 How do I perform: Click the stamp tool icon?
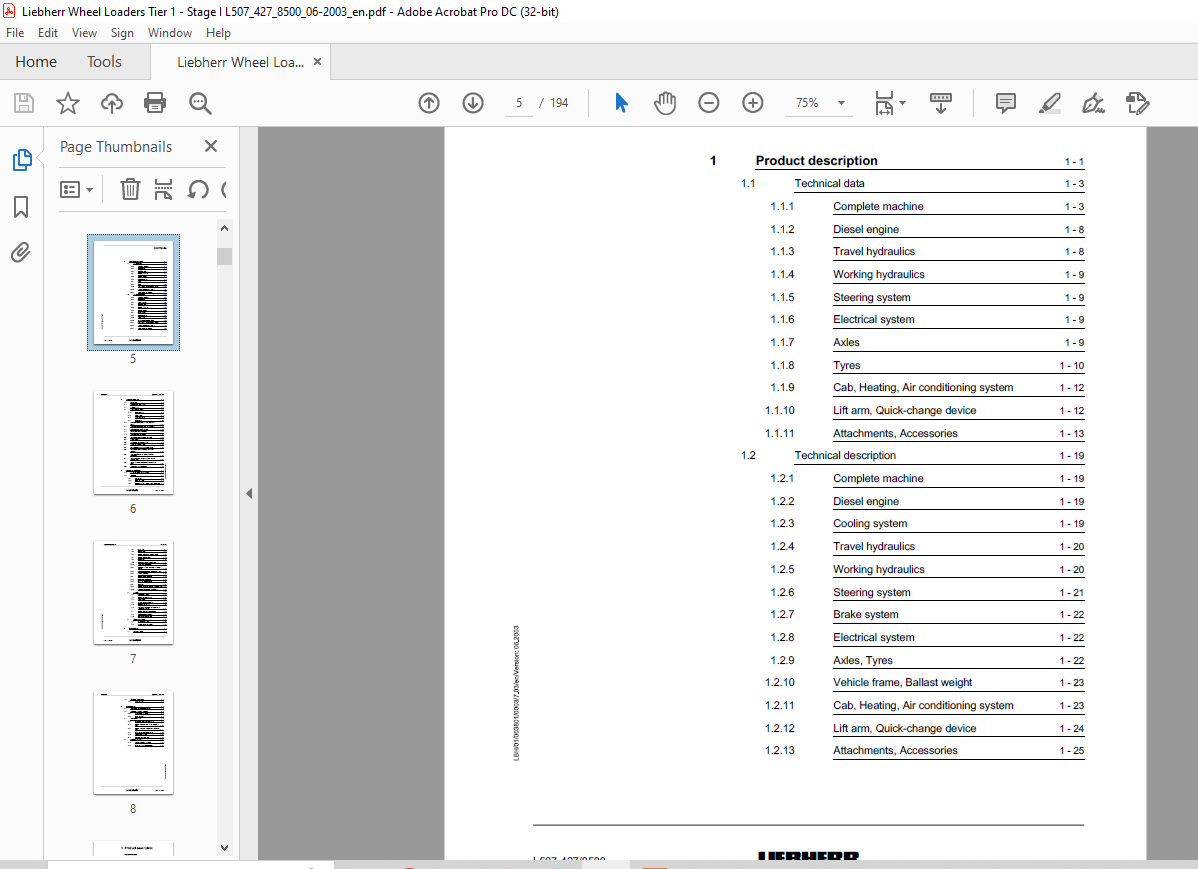1137,103
